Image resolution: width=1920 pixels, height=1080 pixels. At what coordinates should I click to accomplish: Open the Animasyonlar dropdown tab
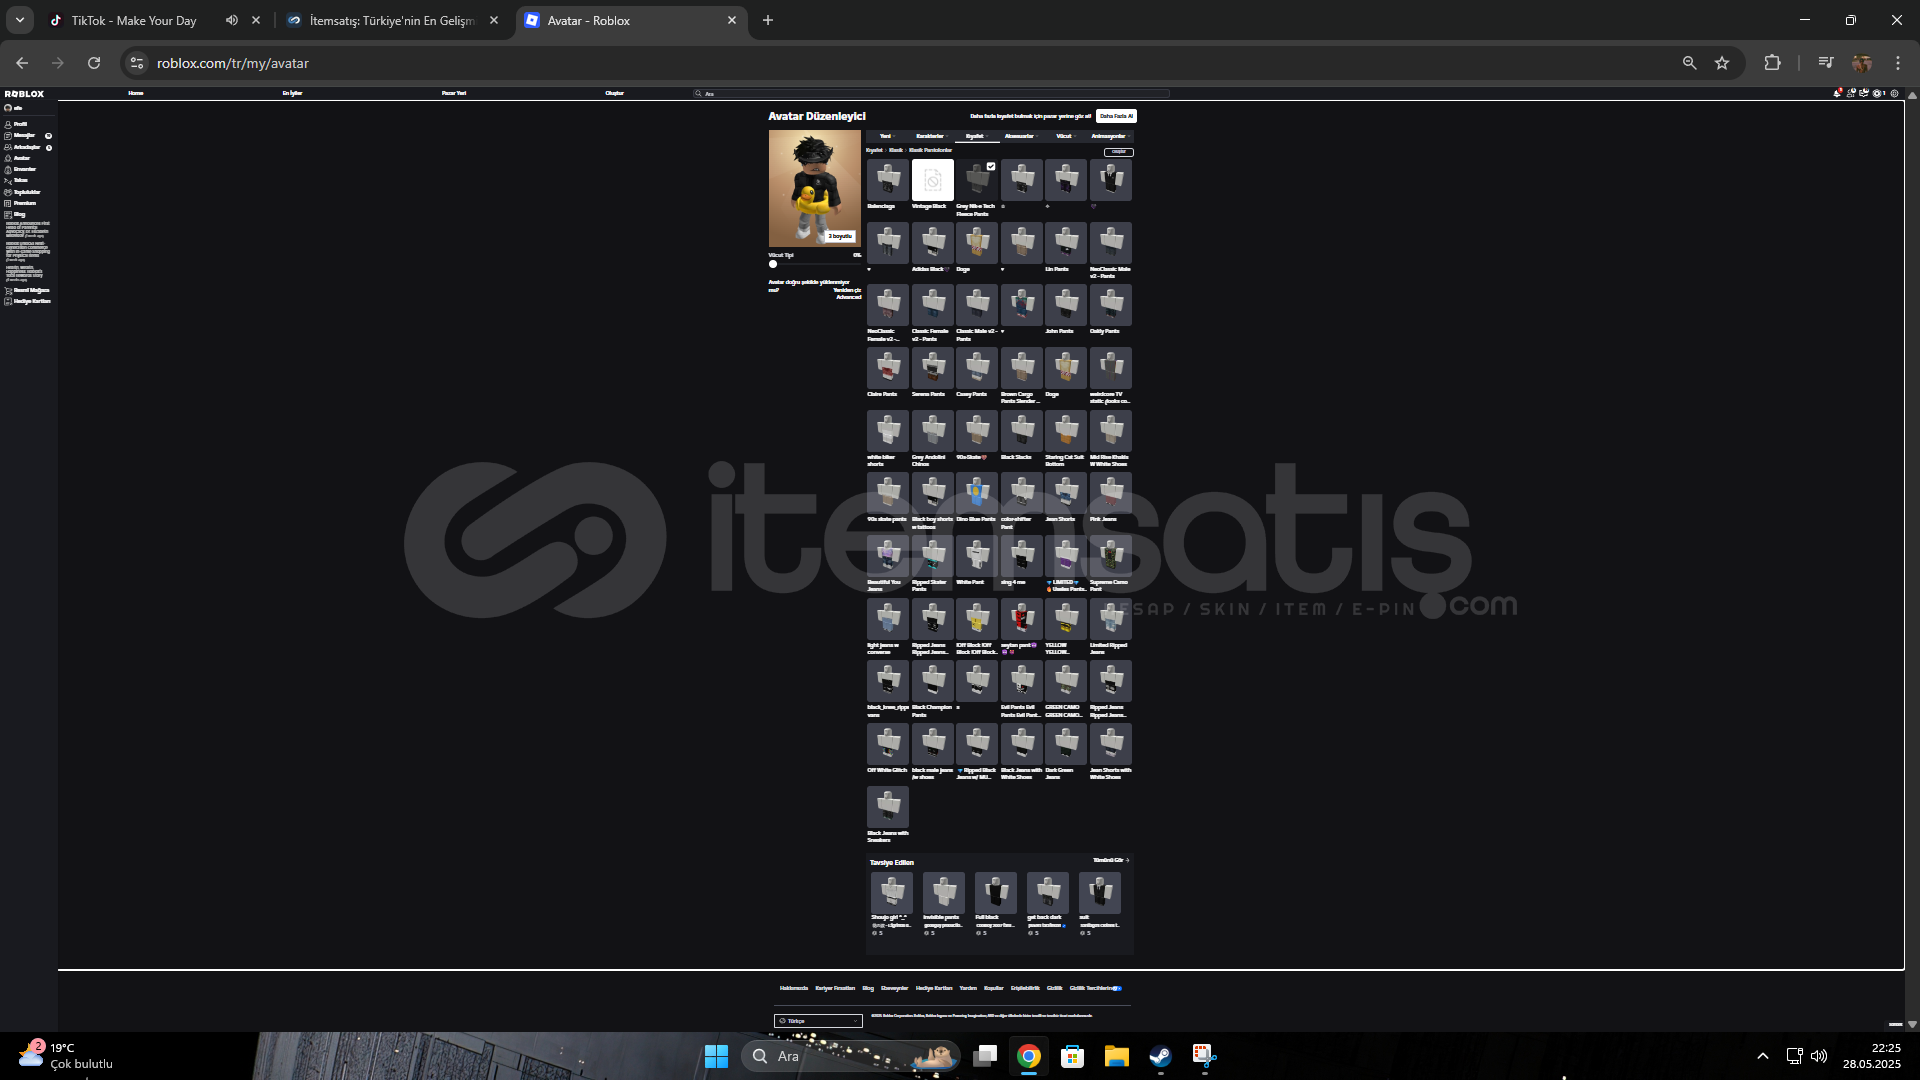(x=1109, y=136)
